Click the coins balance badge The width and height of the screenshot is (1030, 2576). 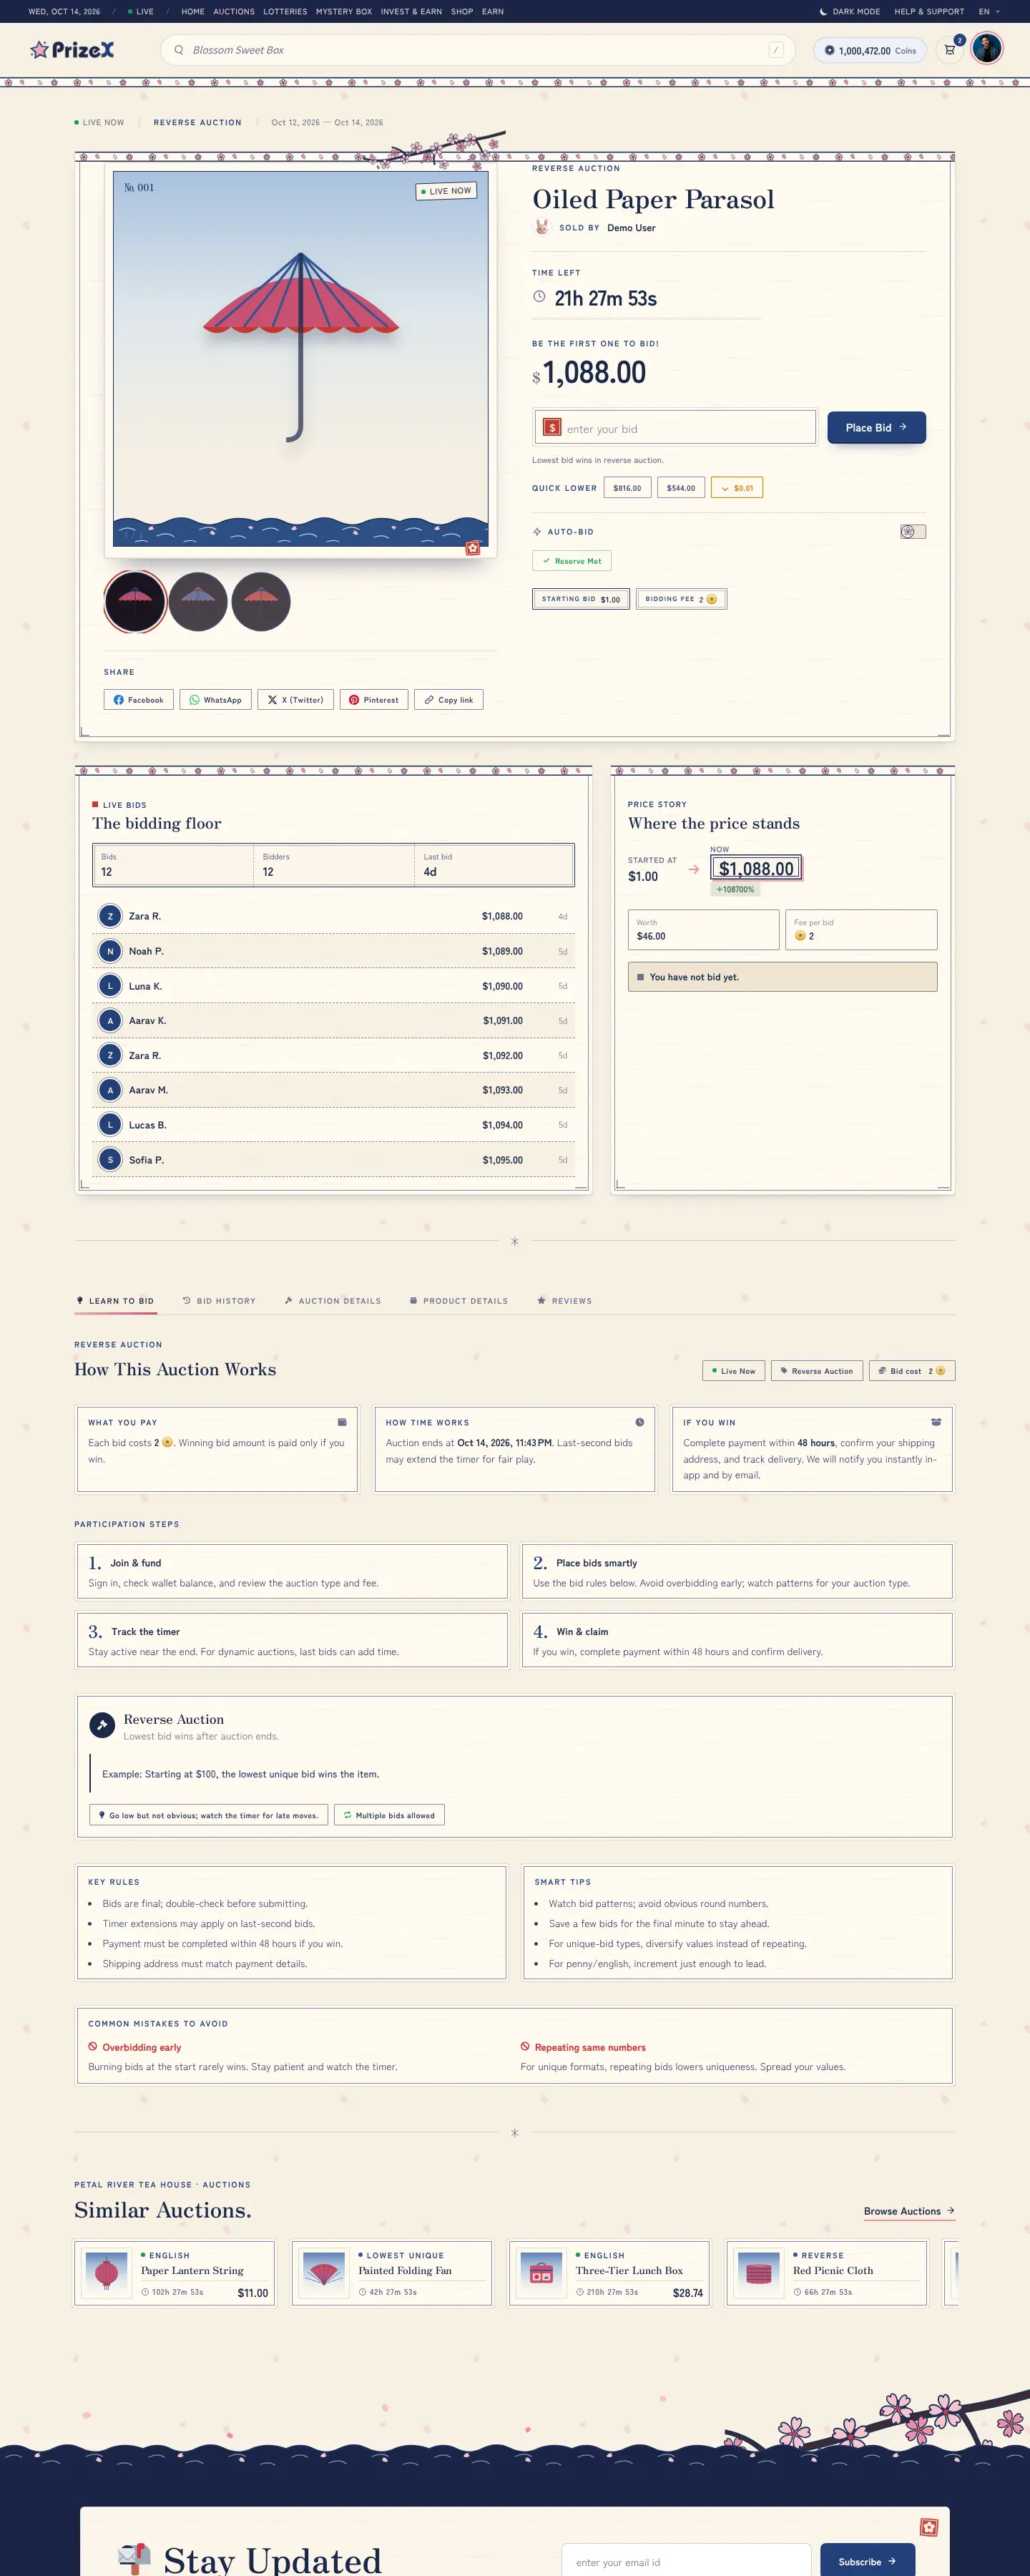[870, 50]
